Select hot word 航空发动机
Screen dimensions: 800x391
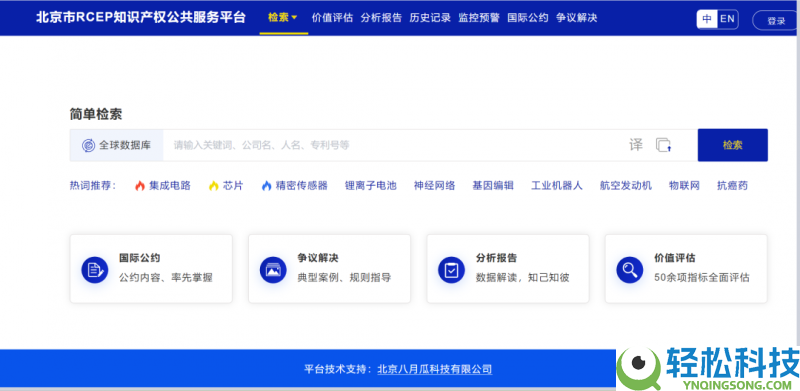pyautogui.click(x=626, y=186)
